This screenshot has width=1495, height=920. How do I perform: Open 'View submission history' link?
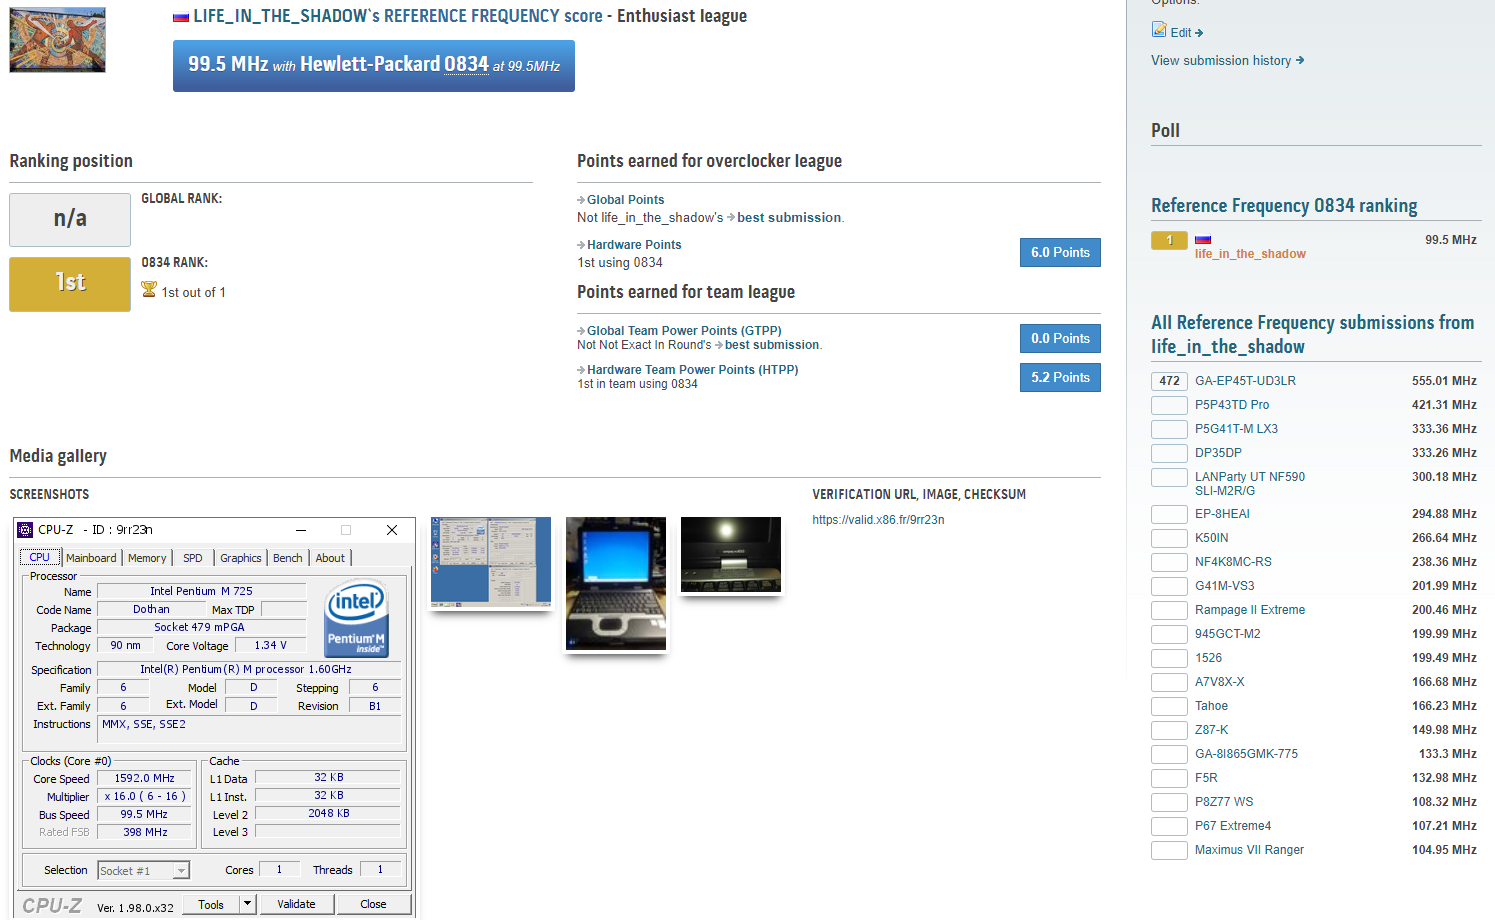click(x=1221, y=61)
